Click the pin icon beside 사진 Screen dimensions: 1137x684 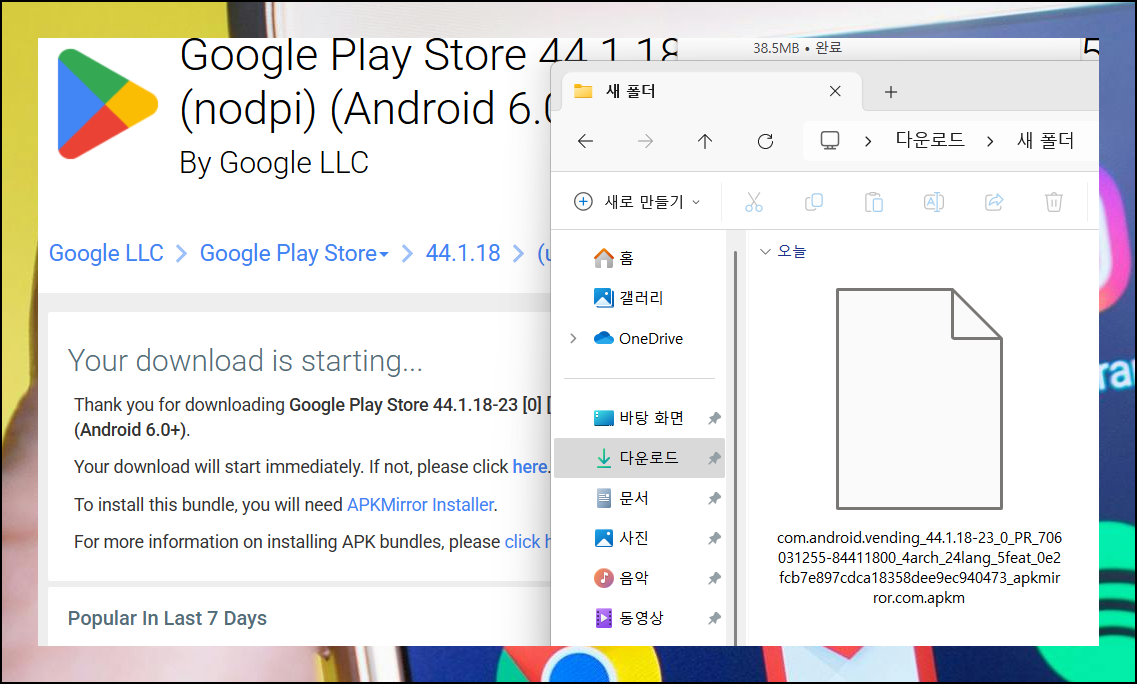click(714, 538)
